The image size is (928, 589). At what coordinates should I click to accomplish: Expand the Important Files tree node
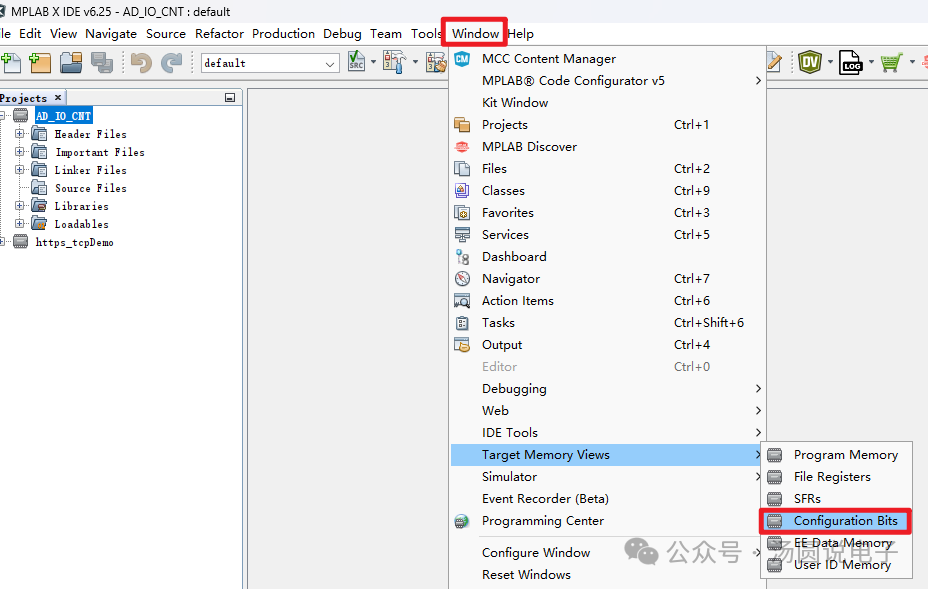pos(20,152)
